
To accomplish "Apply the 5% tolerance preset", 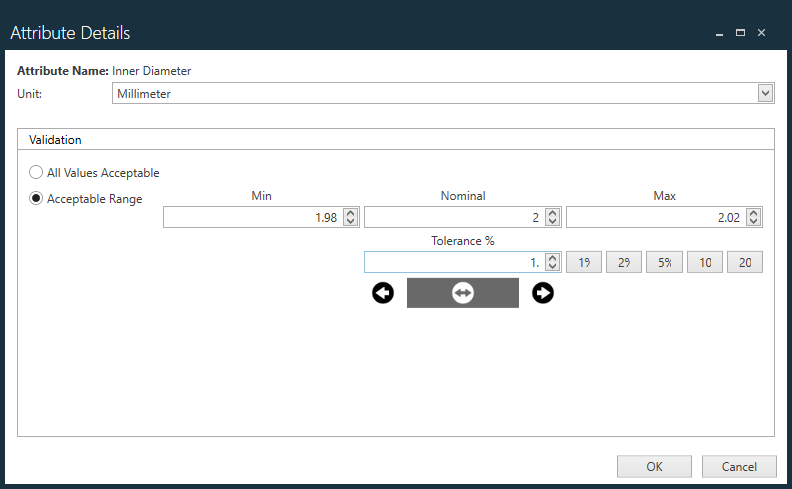I will (664, 262).
